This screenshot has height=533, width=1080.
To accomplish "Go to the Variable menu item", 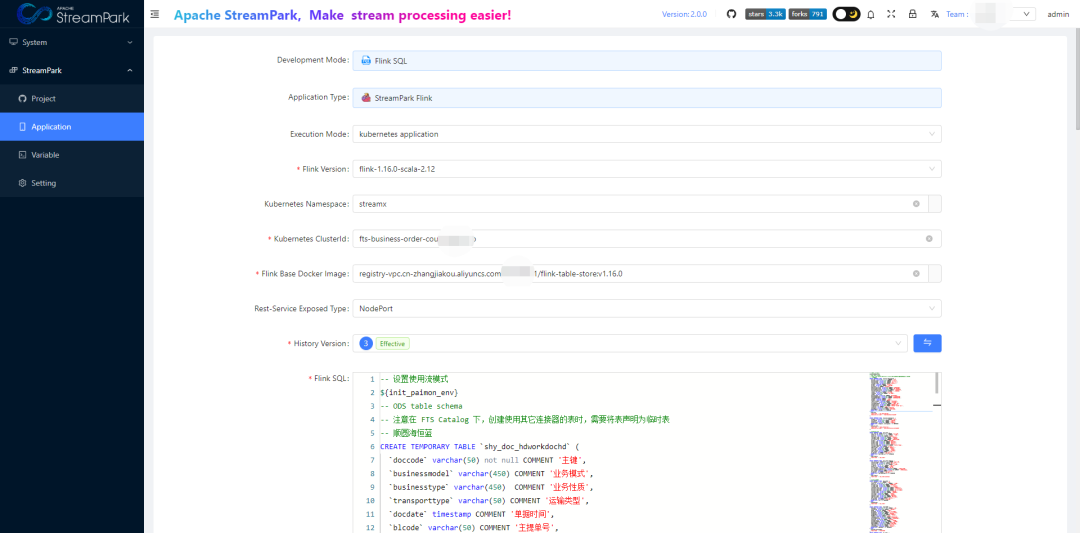I will [45, 155].
